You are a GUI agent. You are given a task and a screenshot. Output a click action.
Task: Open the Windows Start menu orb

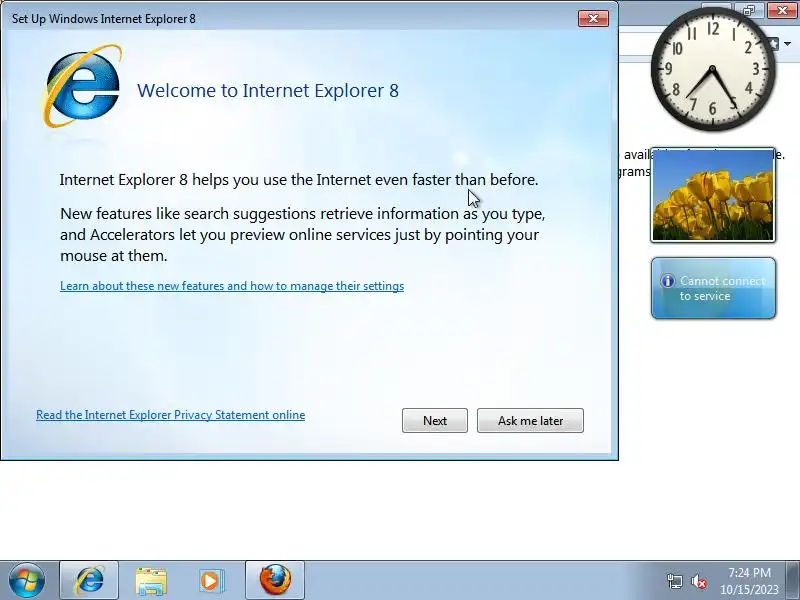[27, 580]
